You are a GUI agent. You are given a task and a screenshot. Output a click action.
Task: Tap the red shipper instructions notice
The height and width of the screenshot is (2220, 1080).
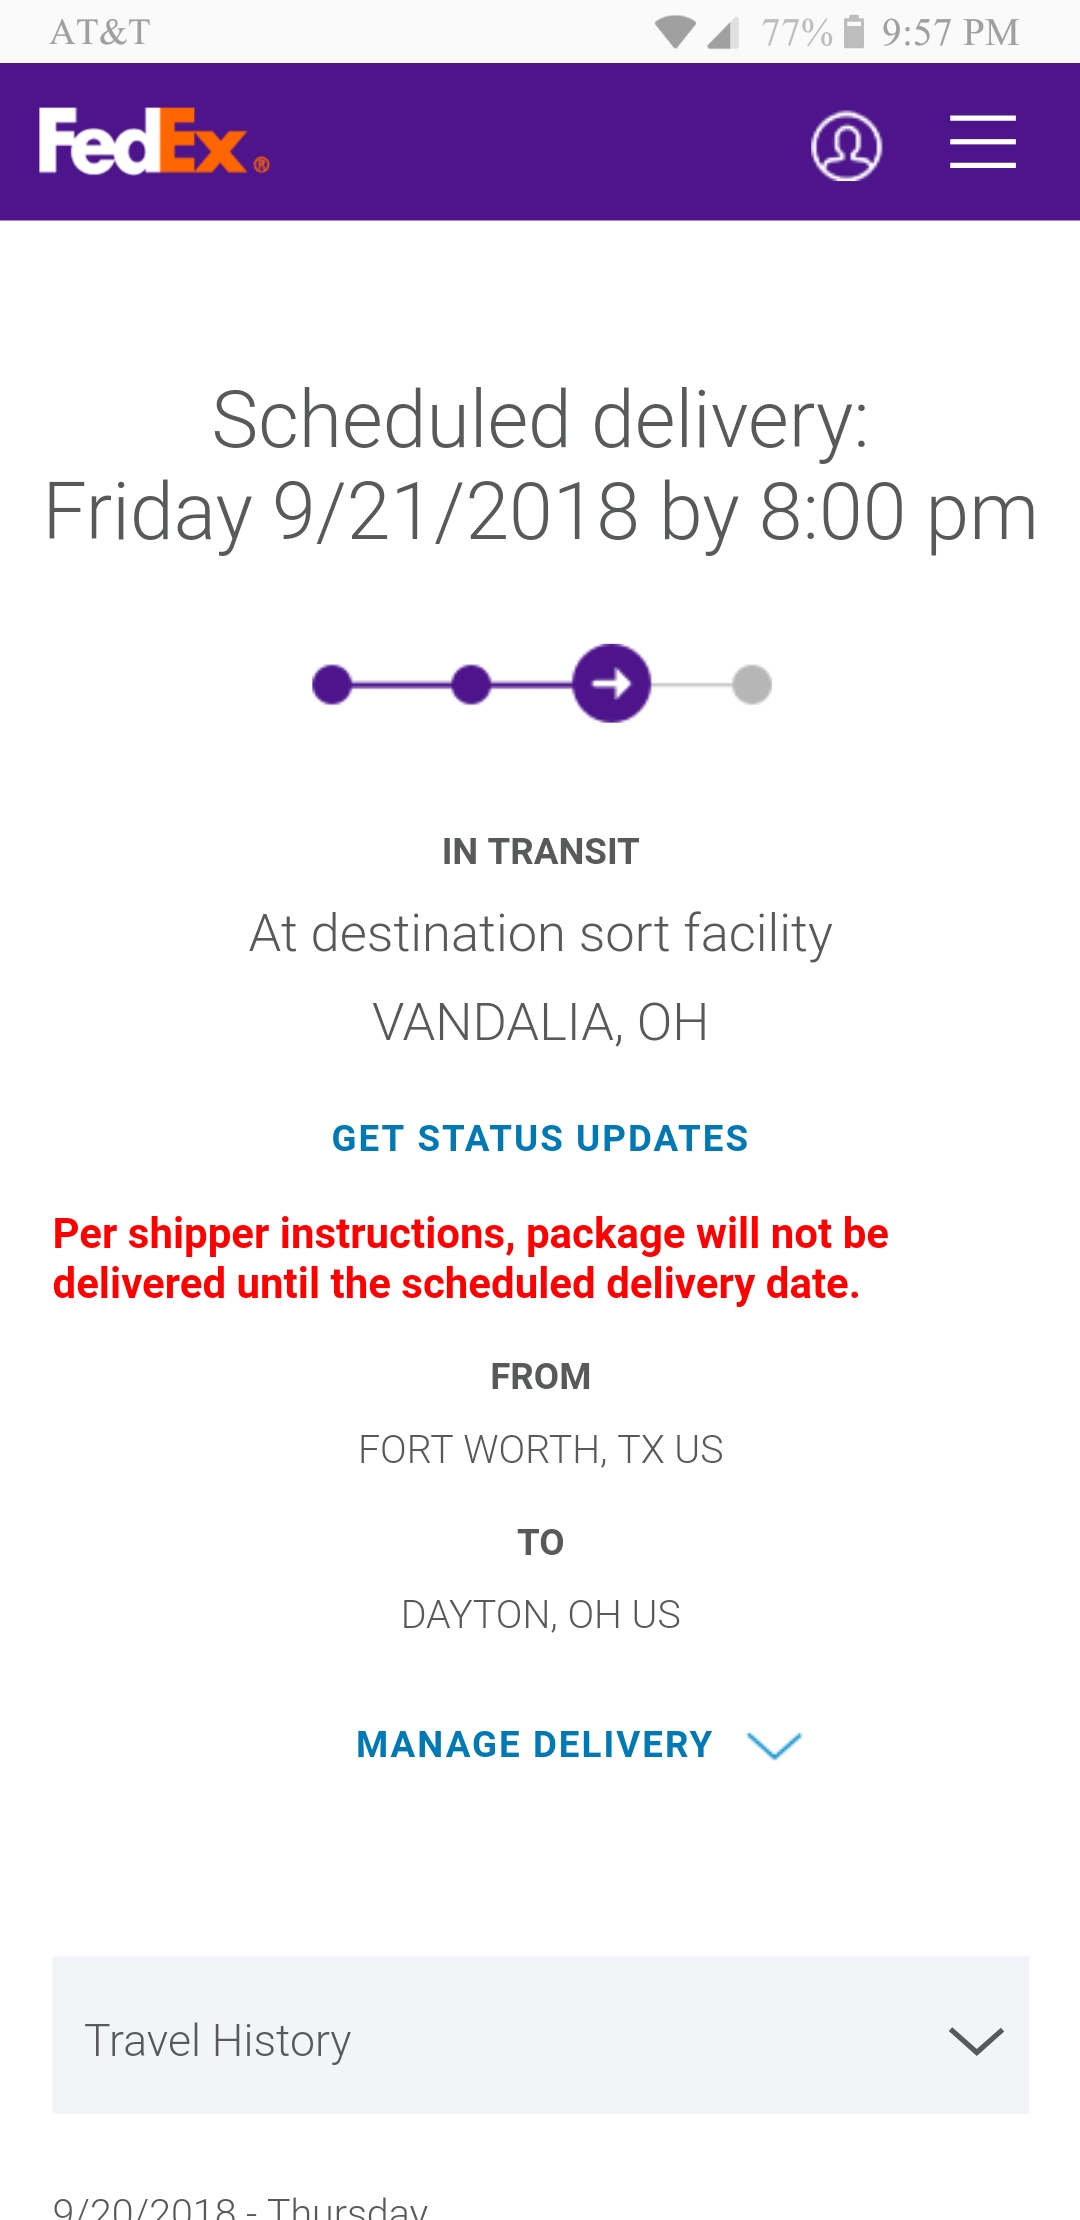(x=470, y=1259)
